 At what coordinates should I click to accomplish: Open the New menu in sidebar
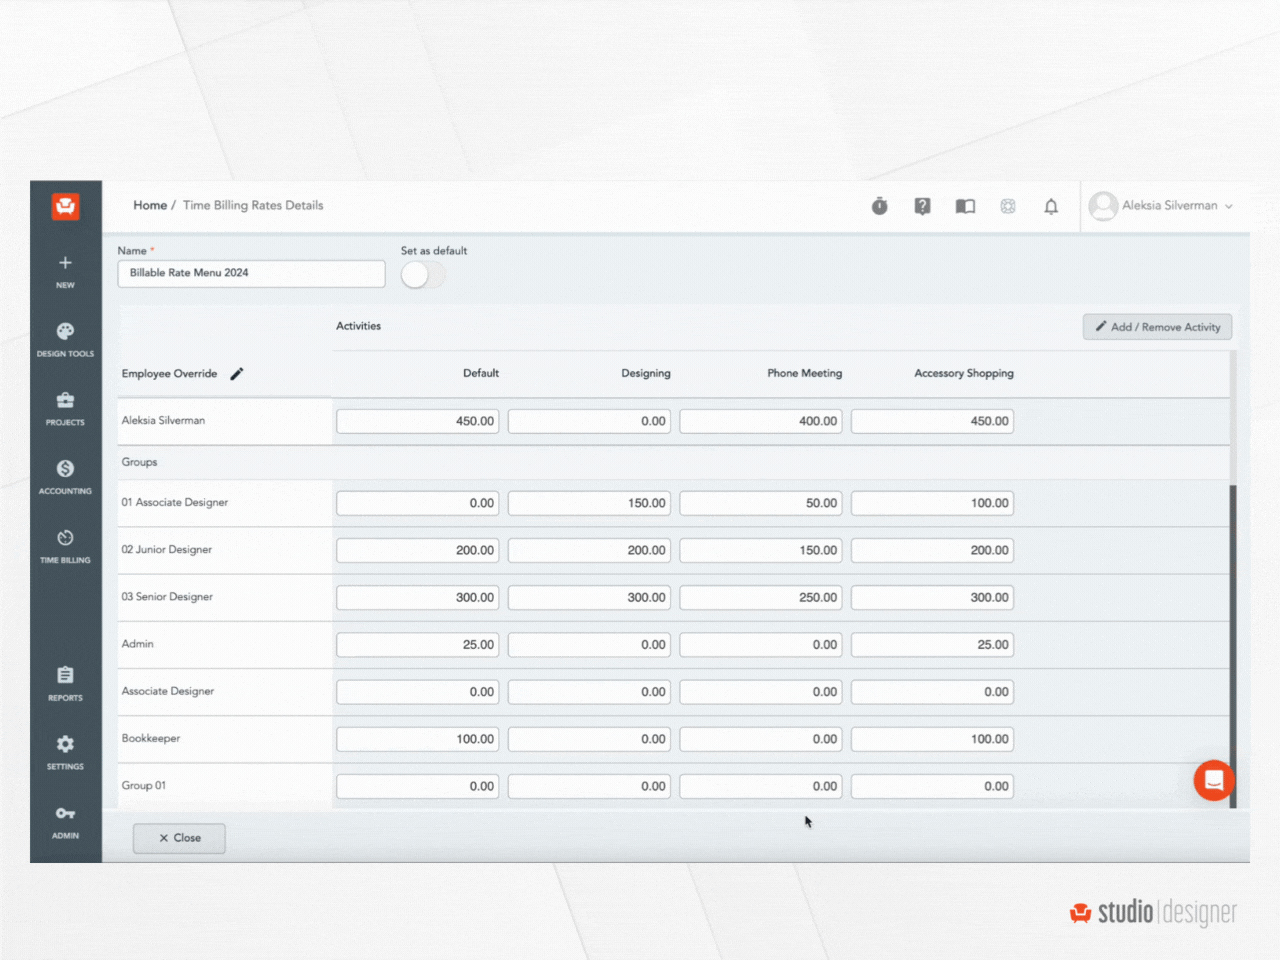(x=65, y=270)
